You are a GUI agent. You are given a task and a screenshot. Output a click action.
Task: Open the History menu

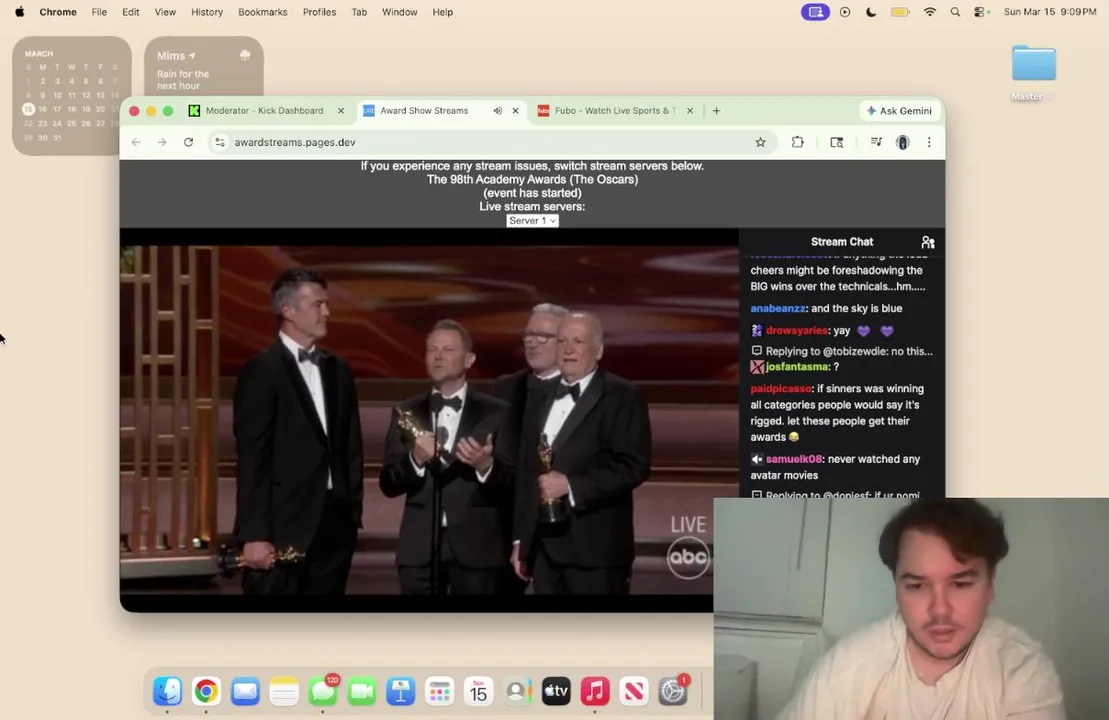(207, 12)
